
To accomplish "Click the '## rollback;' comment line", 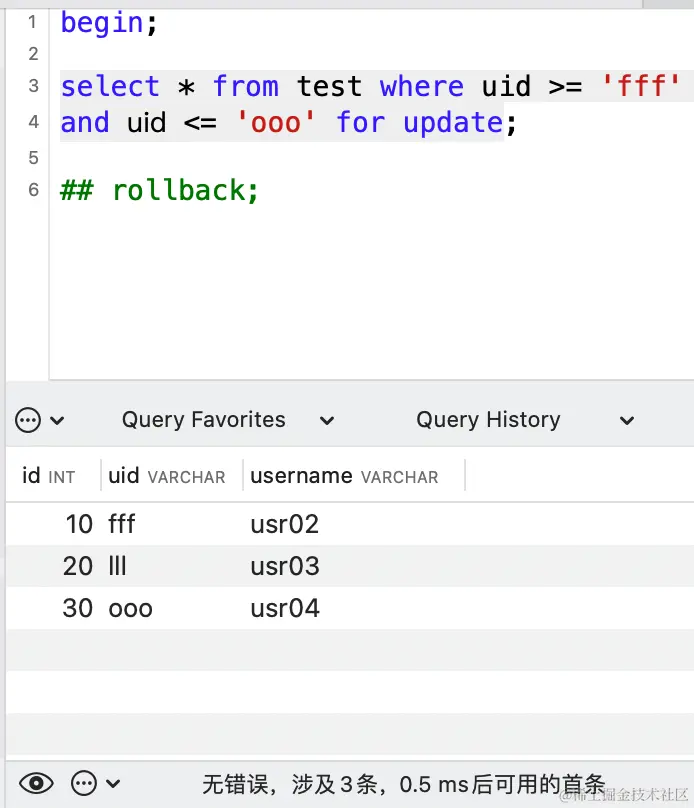I will (x=159, y=190).
